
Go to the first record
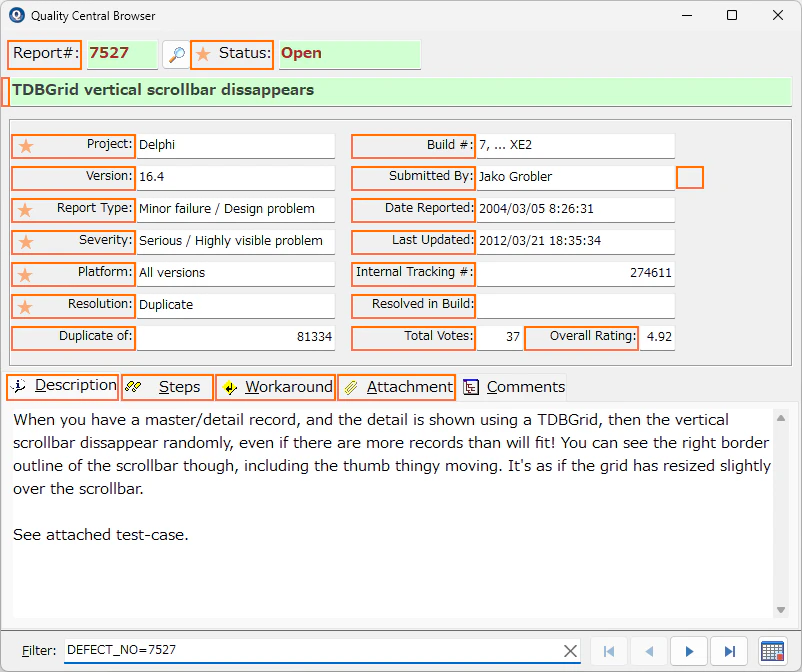coord(609,651)
